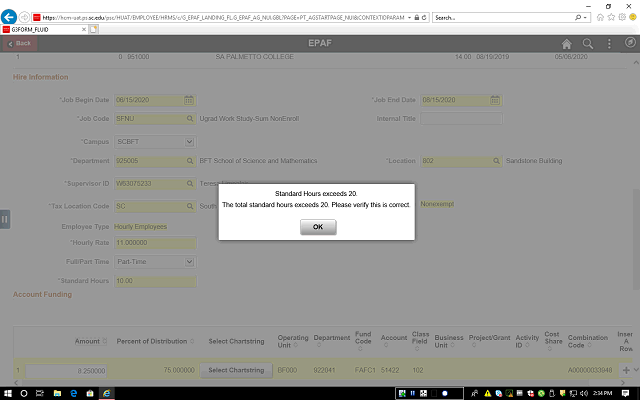
Task: Click the Select Chartstring button in row 1
Action: 236,370
